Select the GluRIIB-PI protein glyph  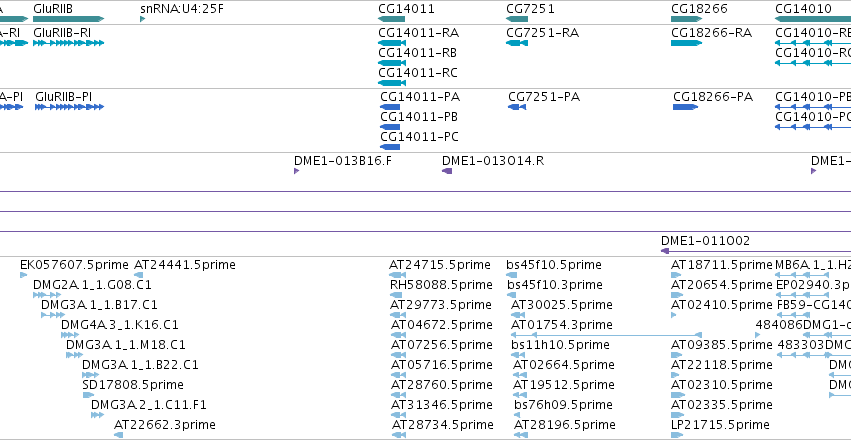click(x=69, y=107)
